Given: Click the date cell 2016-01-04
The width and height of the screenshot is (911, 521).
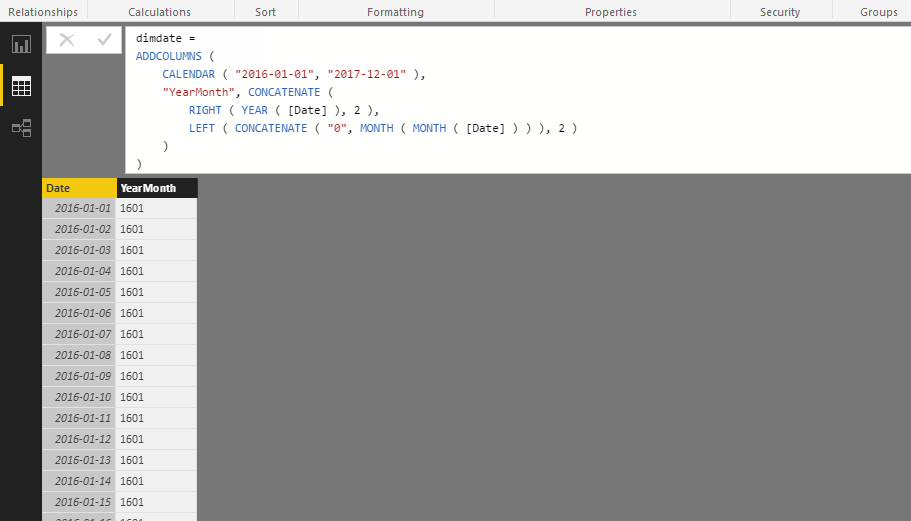Looking at the screenshot, I should [79, 271].
